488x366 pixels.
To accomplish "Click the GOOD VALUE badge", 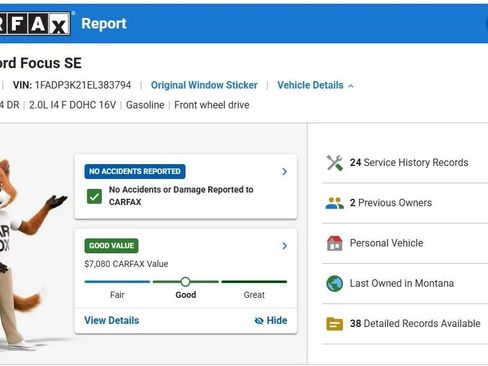I will coord(111,246).
